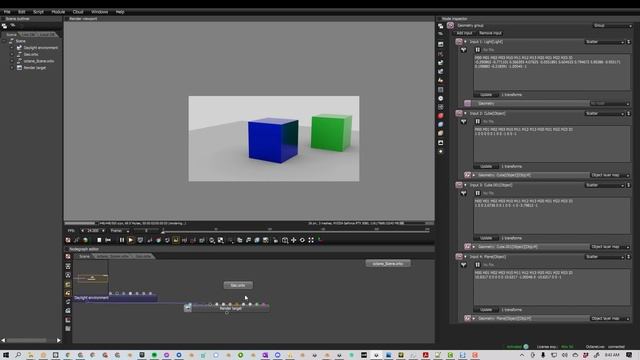Open Object layer map dropdown for Cube geometry

tap(610, 175)
